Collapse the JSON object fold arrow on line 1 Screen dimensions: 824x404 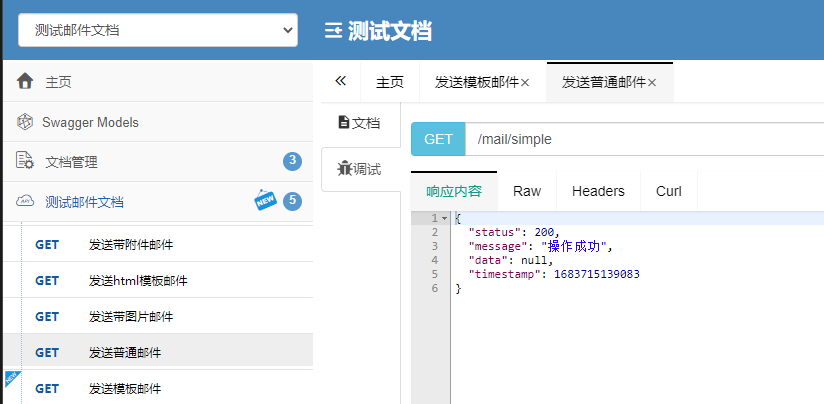(444, 218)
